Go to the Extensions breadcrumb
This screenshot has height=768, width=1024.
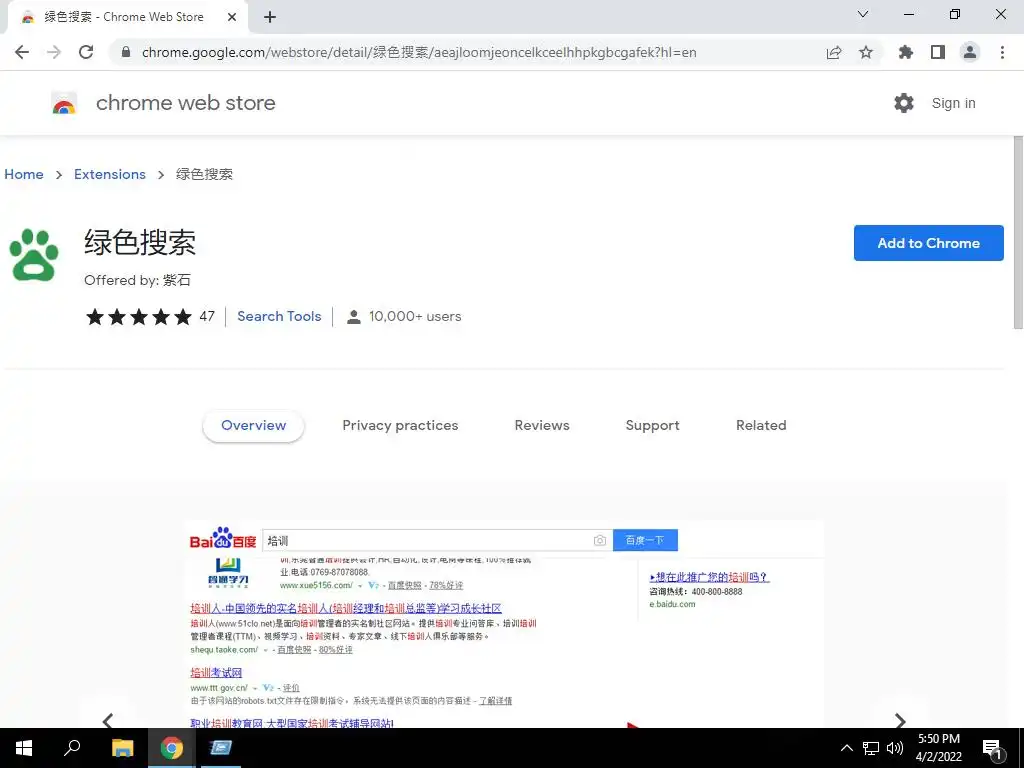(x=110, y=174)
